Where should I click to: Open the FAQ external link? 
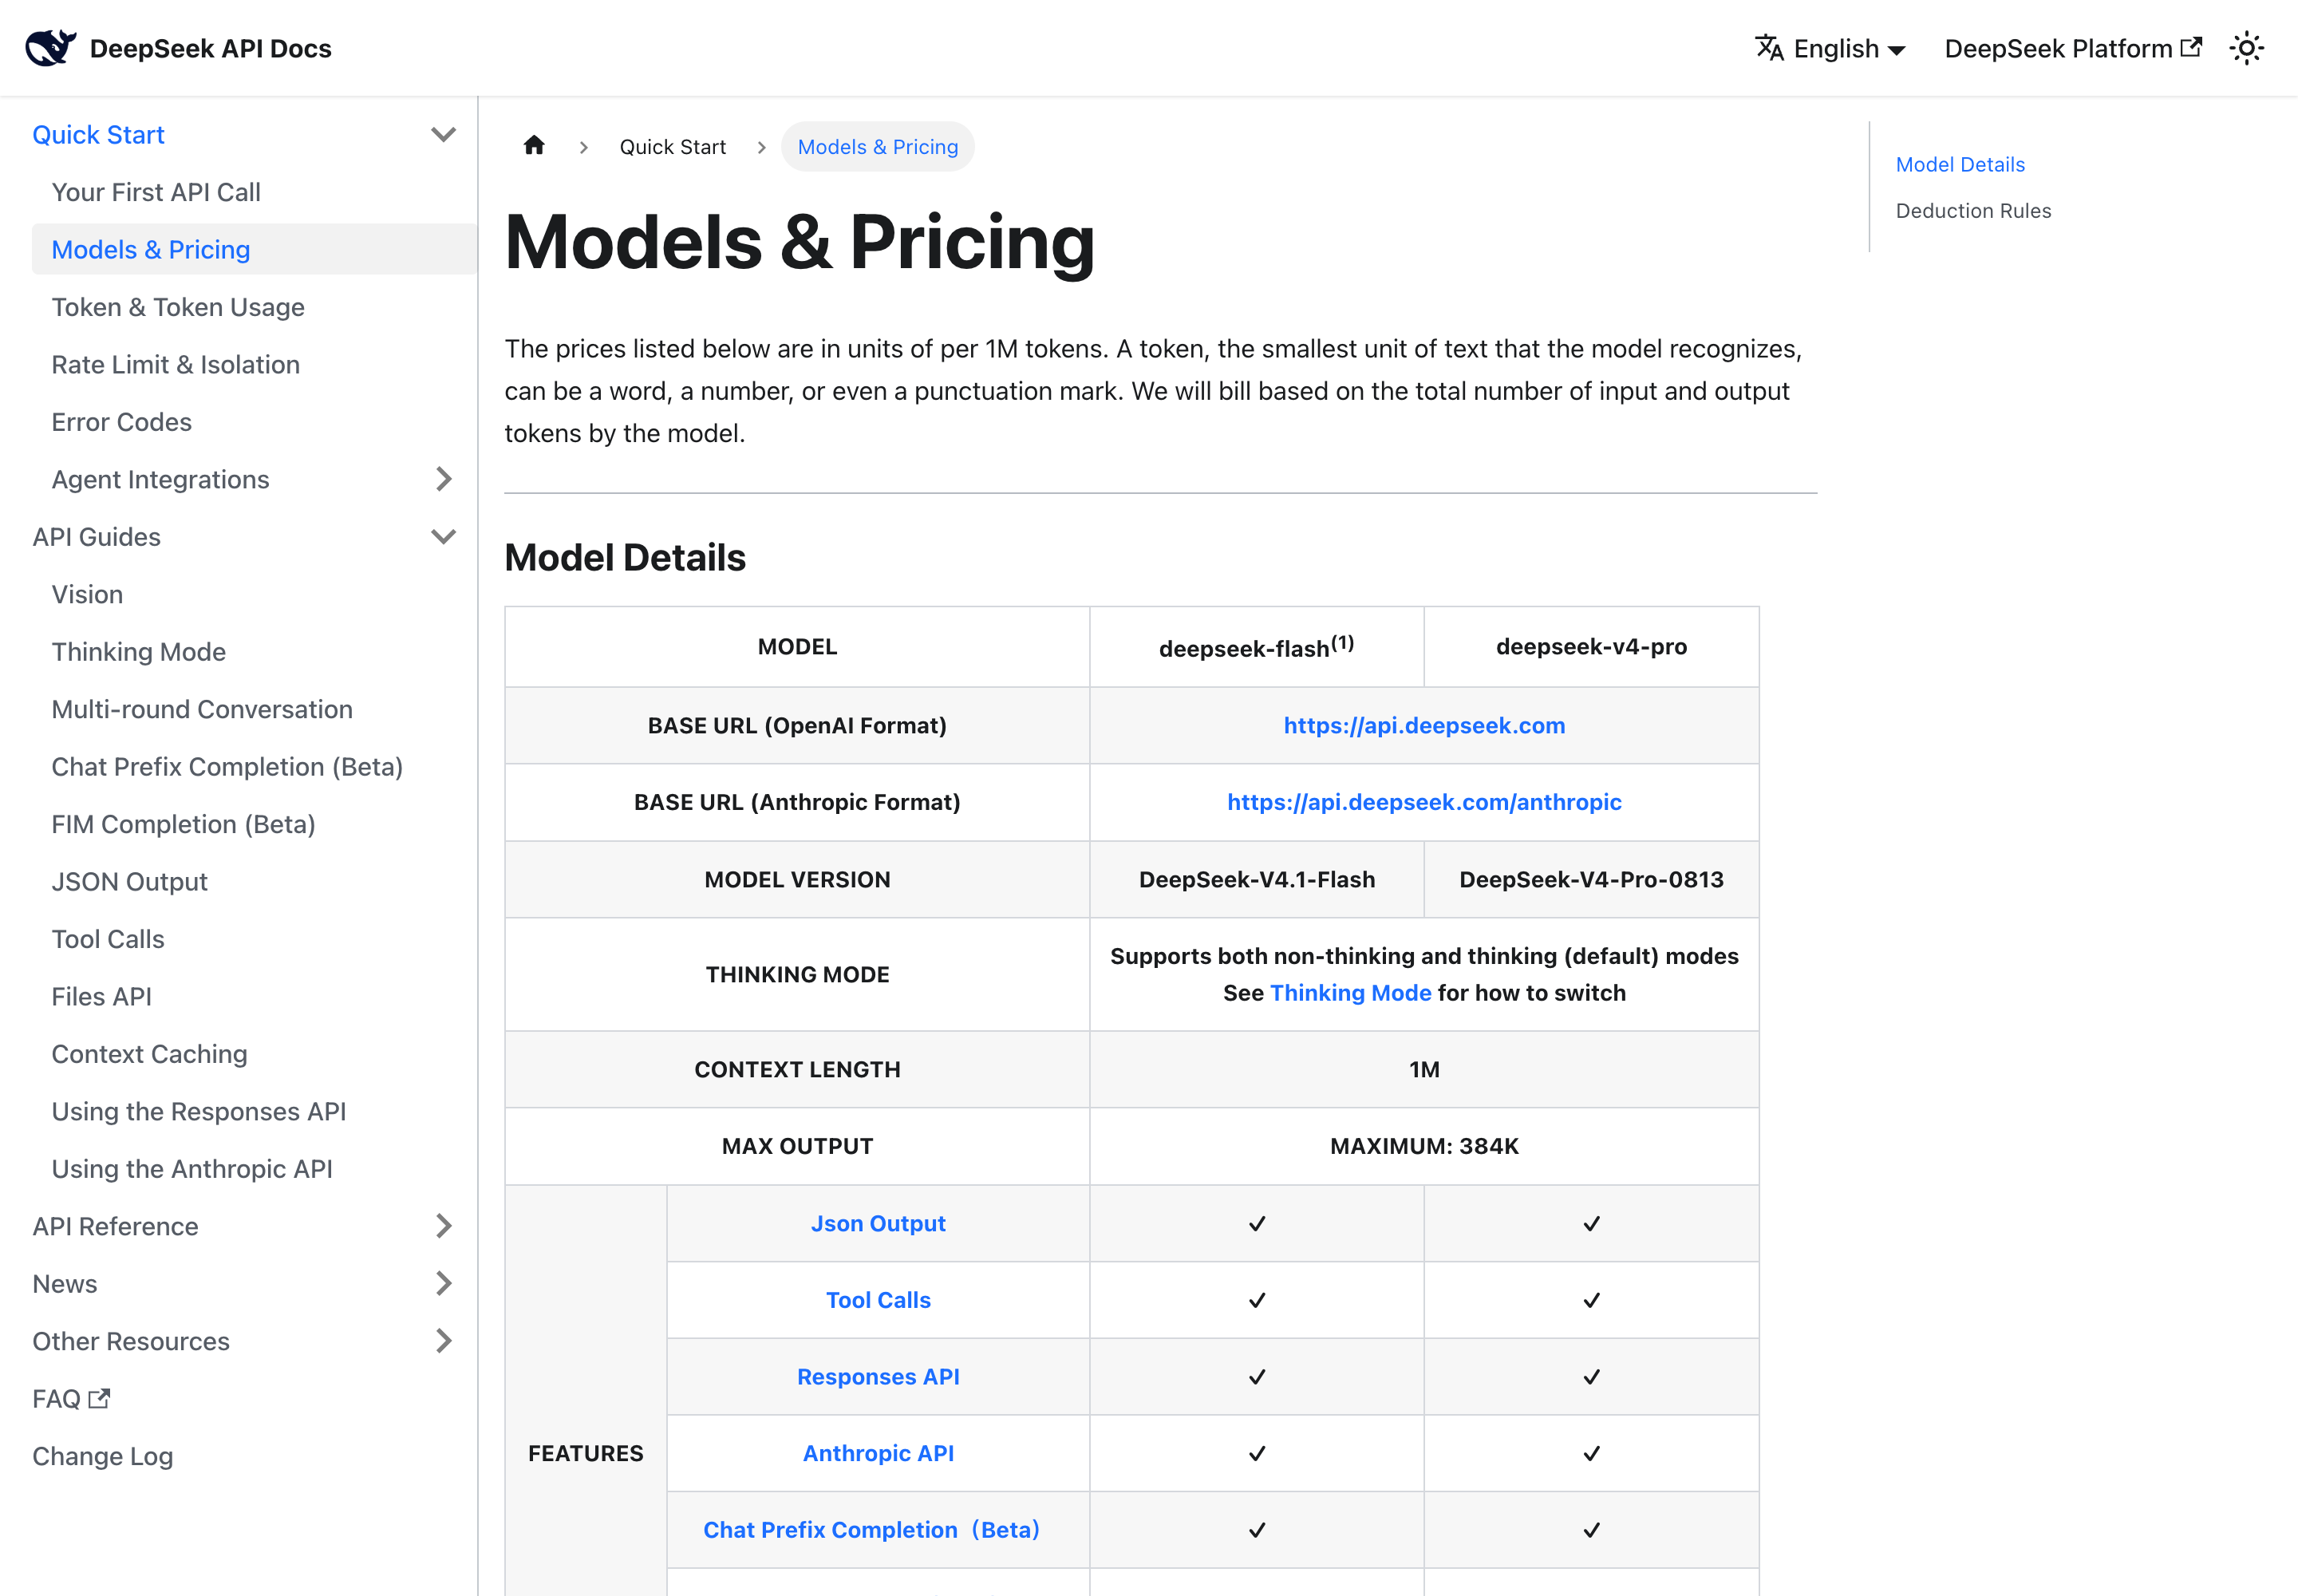coord(71,1398)
